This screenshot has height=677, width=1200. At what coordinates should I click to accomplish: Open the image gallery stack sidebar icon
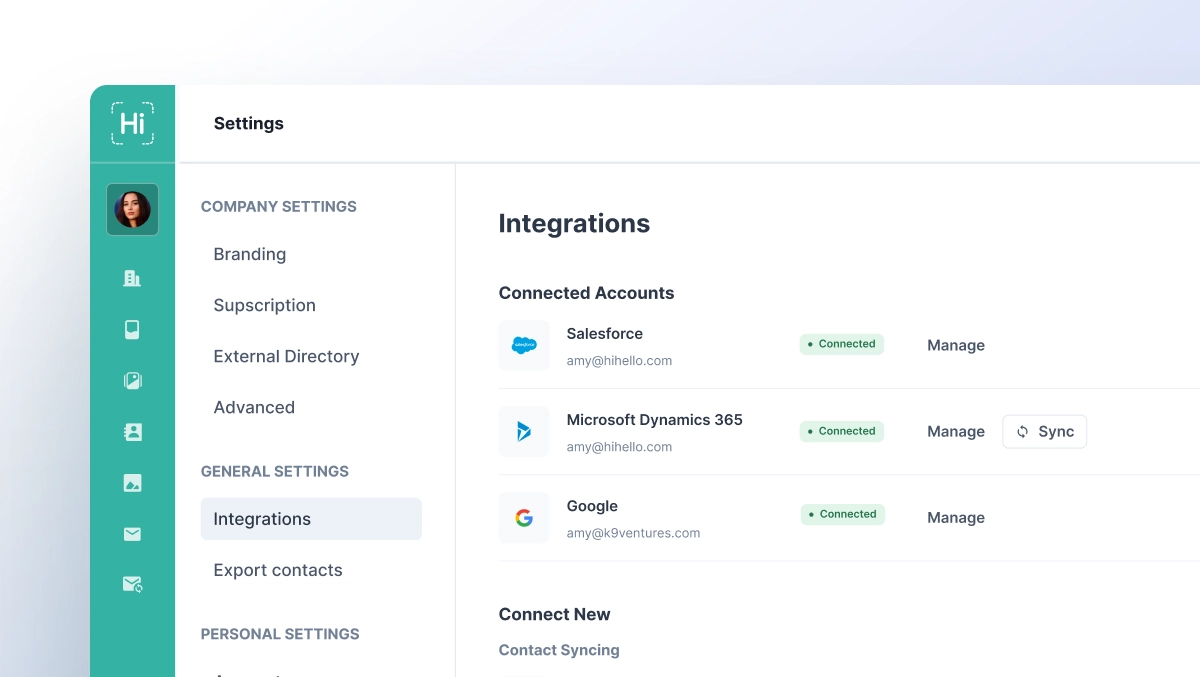coord(132,380)
